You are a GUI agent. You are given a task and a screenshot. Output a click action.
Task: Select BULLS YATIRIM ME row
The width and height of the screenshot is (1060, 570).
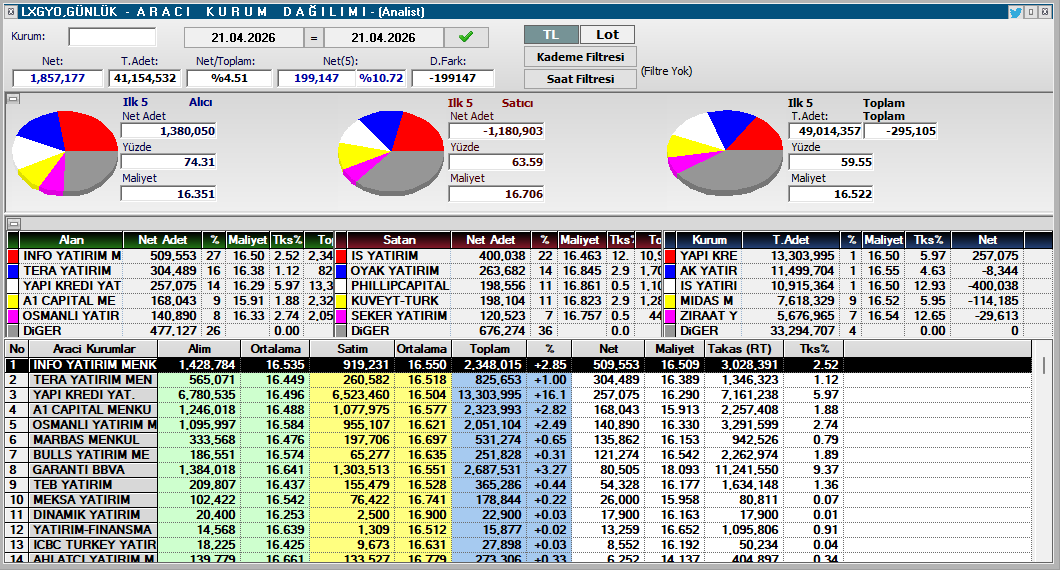click(x=519, y=455)
